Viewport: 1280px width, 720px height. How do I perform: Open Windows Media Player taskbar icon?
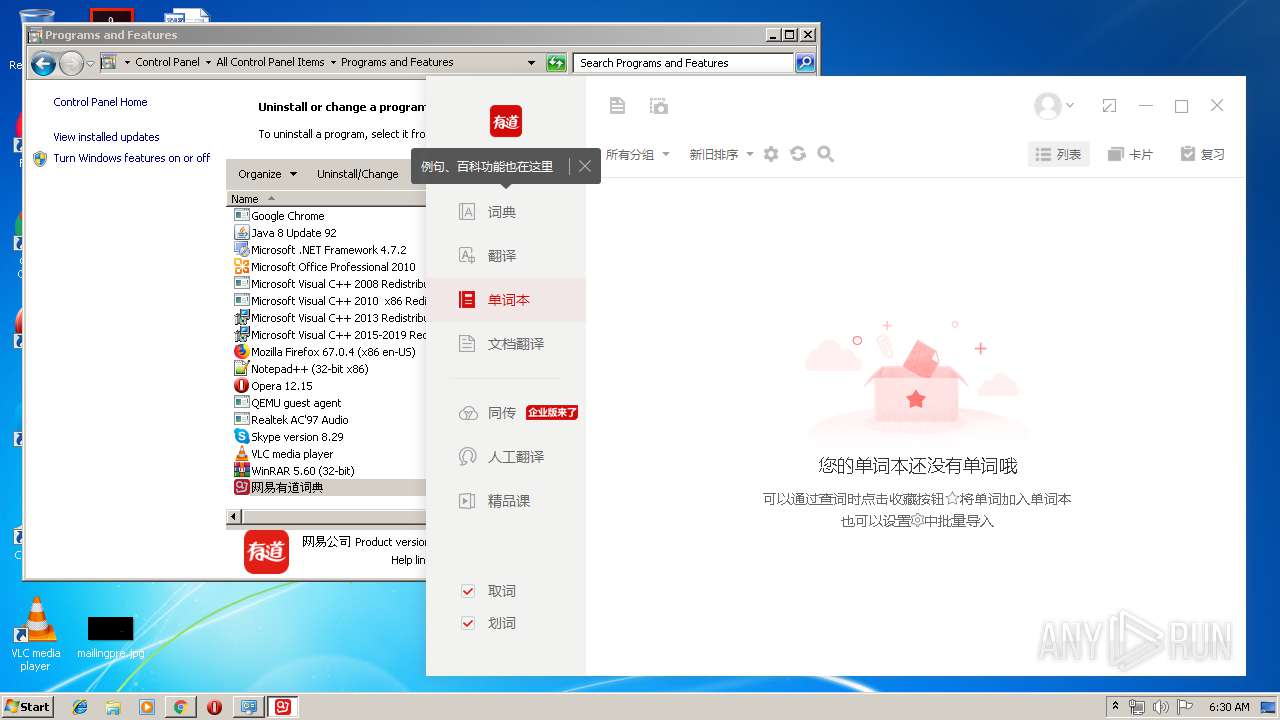(147, 707)
